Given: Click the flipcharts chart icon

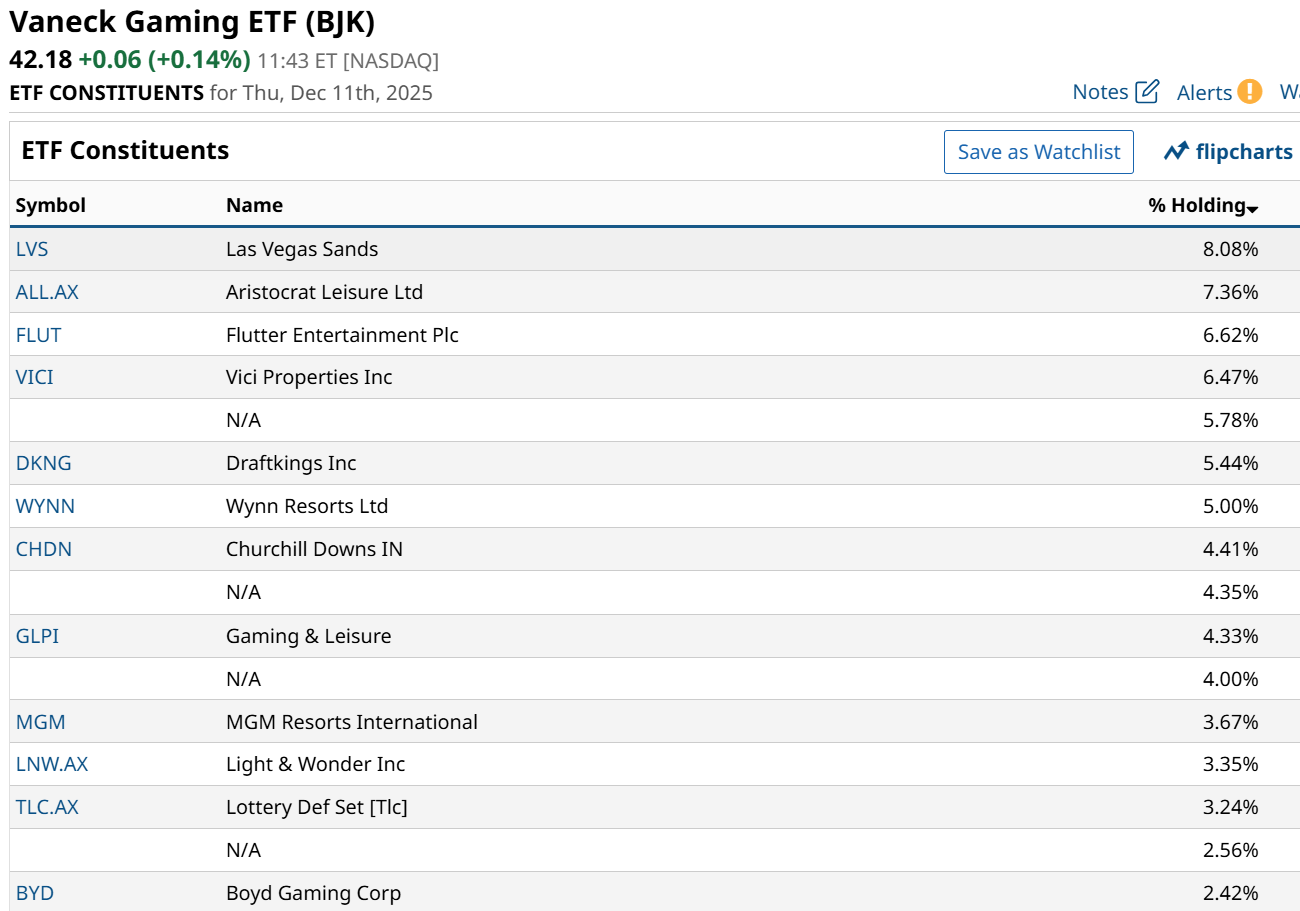Looking at the screenshot, I should [1176, 152].
